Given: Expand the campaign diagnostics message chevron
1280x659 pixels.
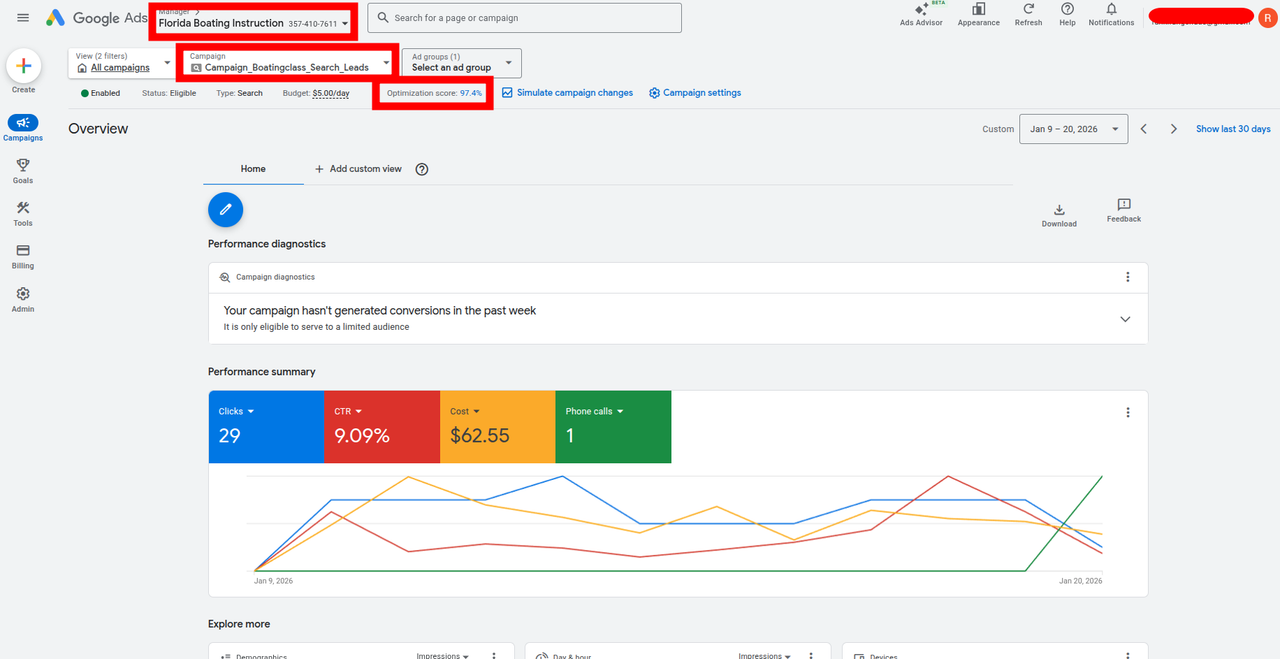Looking at the screenshot, I should point(1125,319).
